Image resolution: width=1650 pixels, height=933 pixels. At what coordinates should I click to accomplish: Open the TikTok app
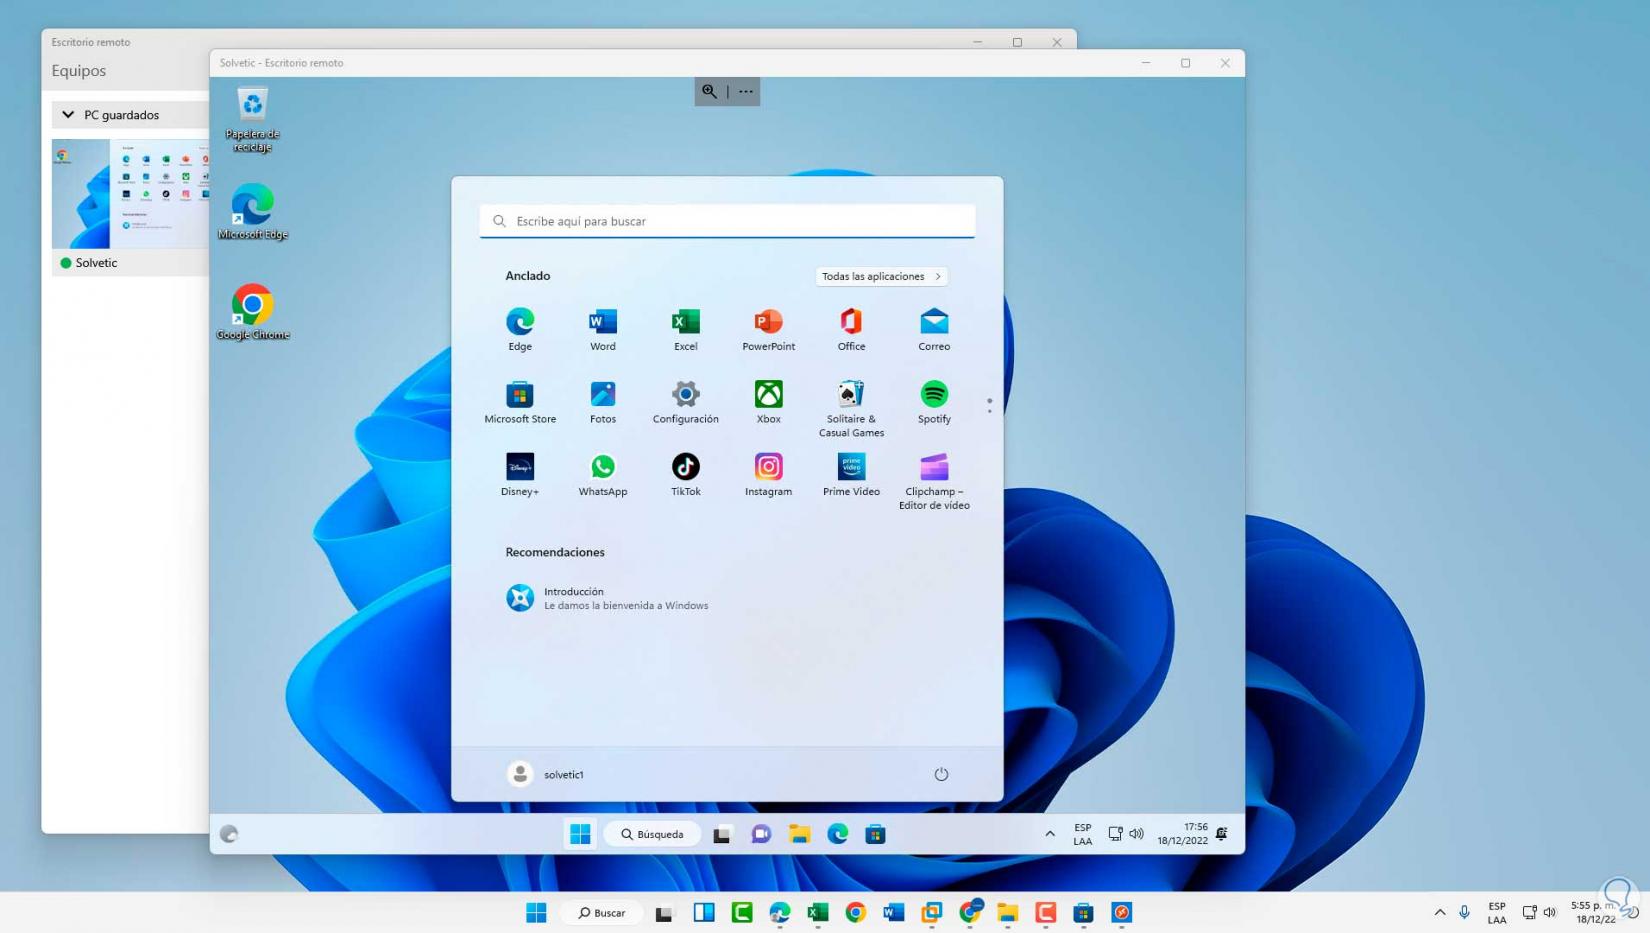[686, 475]
